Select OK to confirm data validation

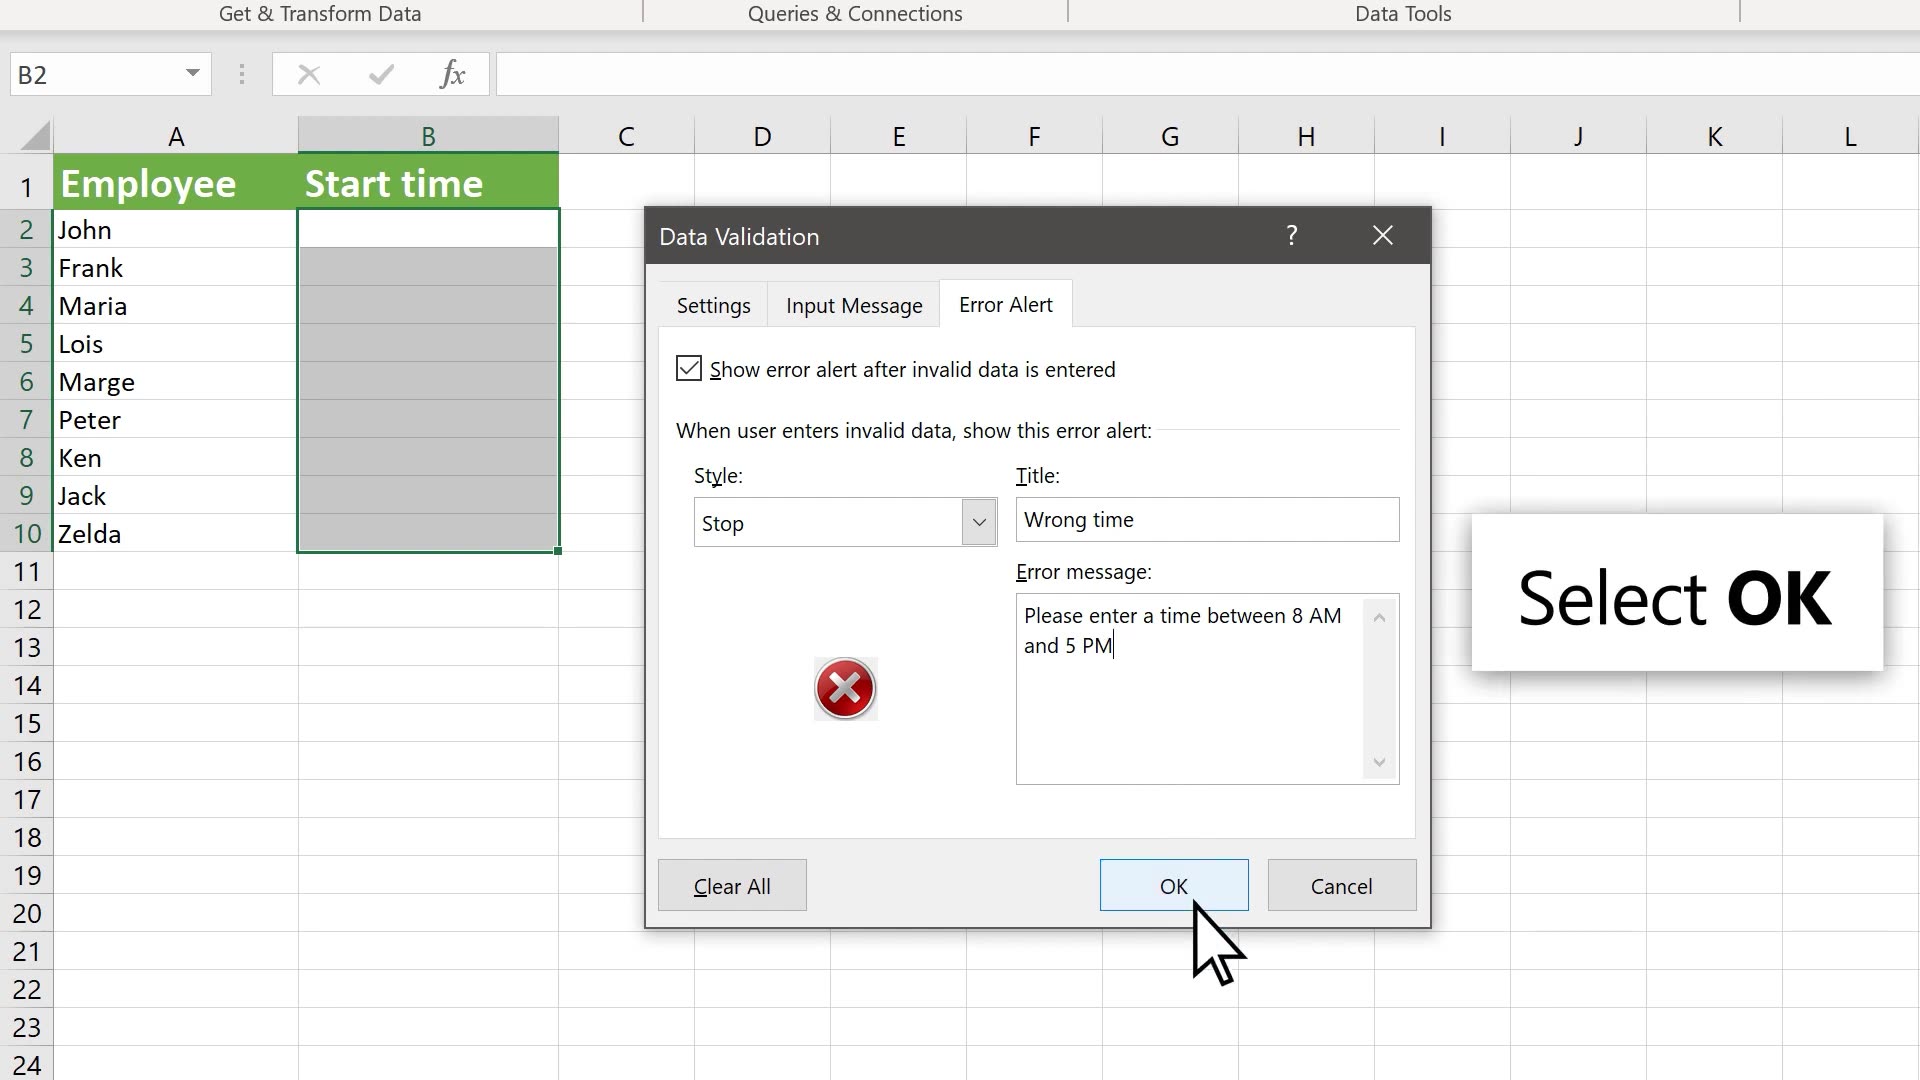tap(1173, 885)
